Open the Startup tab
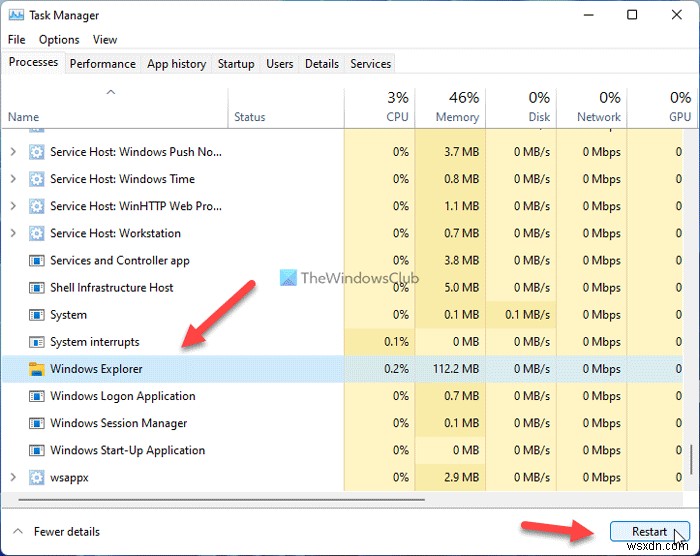This screenshot has height=556, width=700. (x=236, y=64)
